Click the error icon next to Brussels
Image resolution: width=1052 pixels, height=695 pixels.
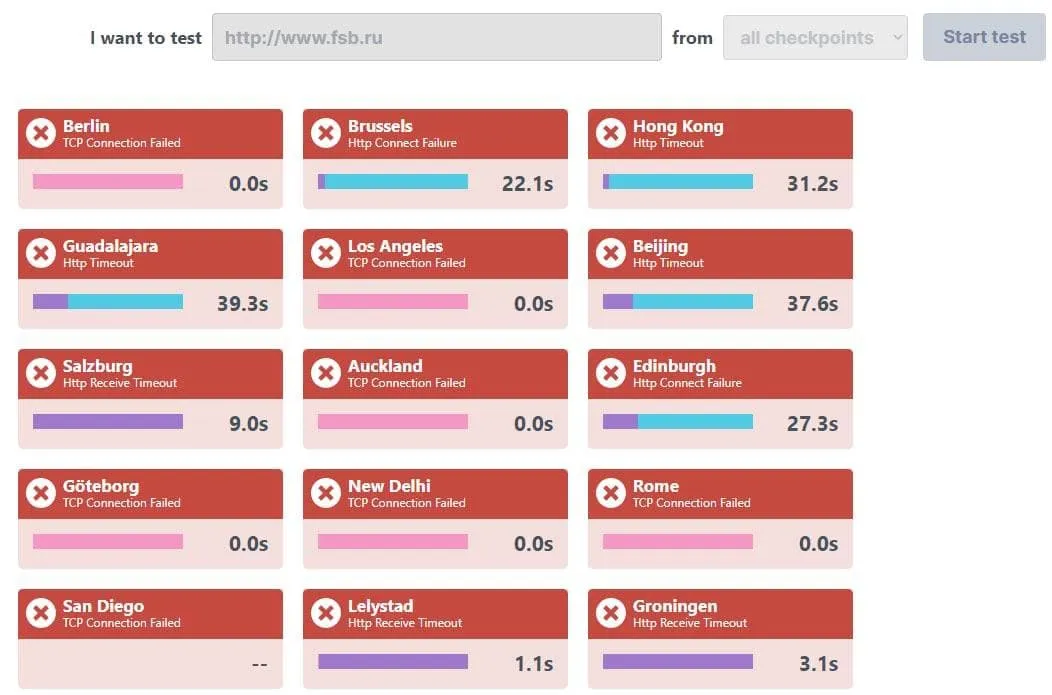326,133
